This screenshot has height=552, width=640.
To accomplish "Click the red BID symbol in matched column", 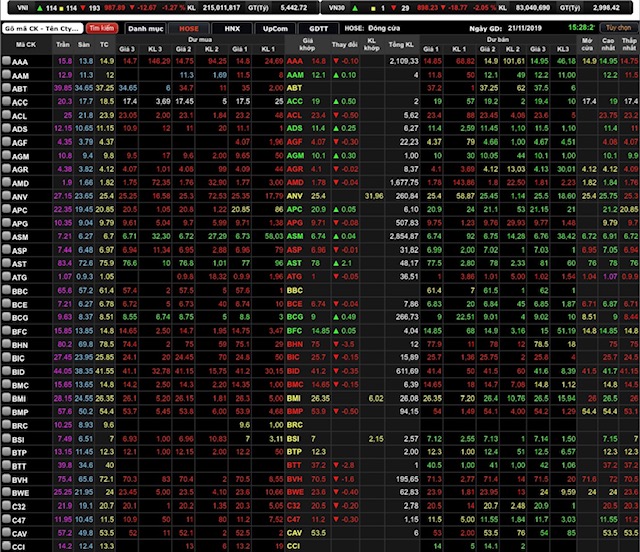I will (x=293, y=371).
